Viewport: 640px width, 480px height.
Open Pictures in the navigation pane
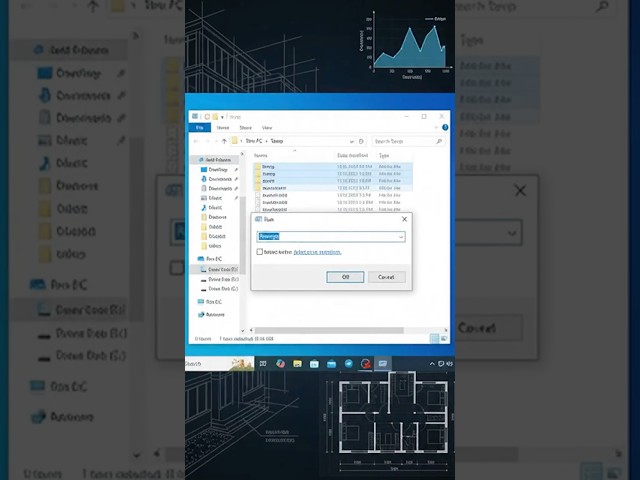click(211, 198)
